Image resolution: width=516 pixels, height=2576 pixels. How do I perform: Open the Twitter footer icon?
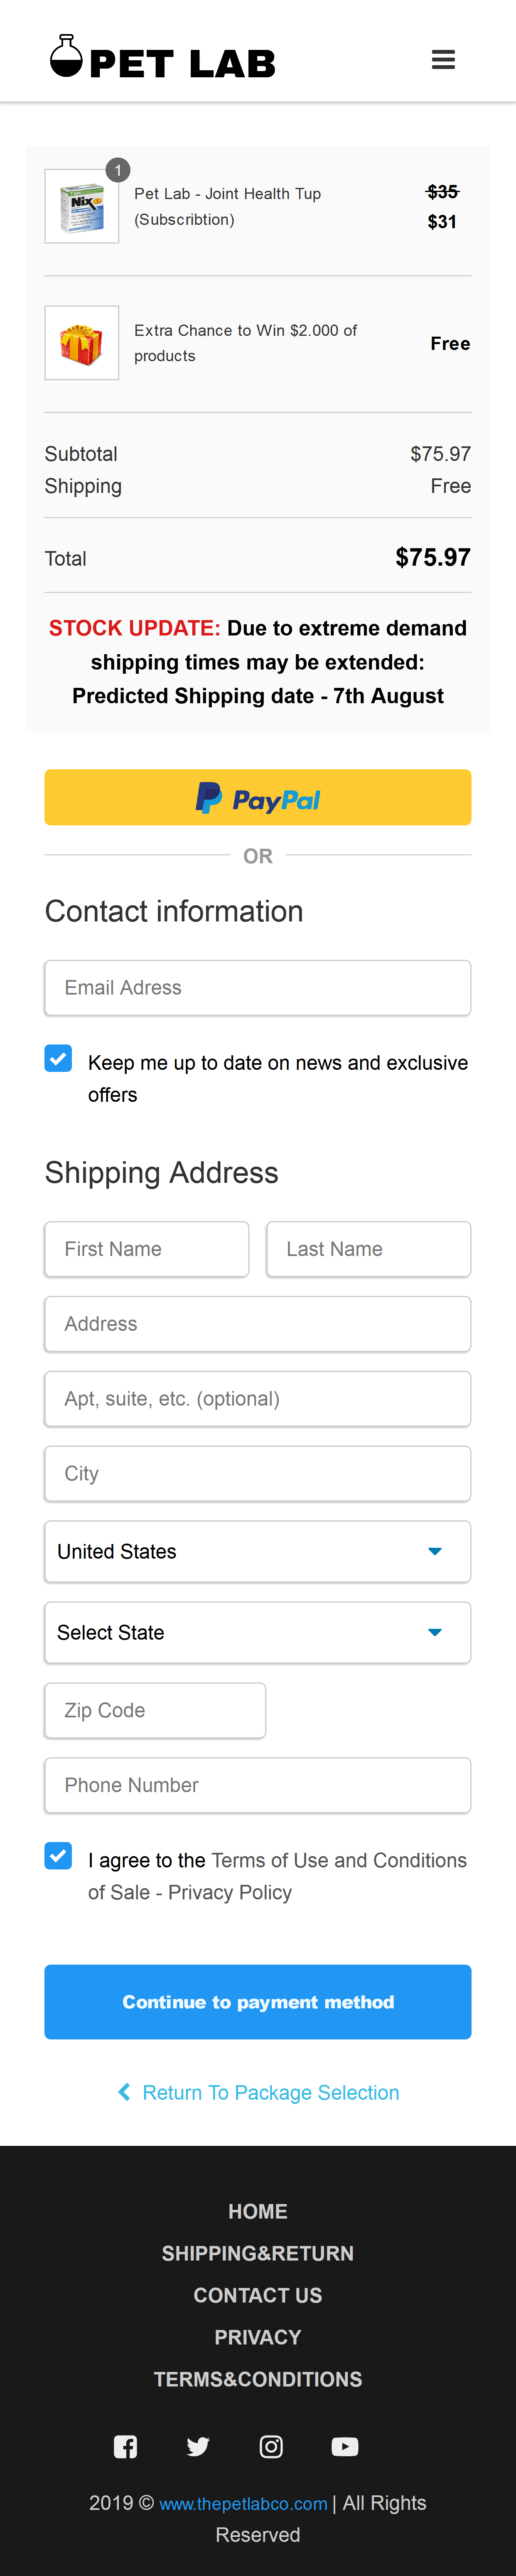pyautogui.click(x=198, y=2446)
